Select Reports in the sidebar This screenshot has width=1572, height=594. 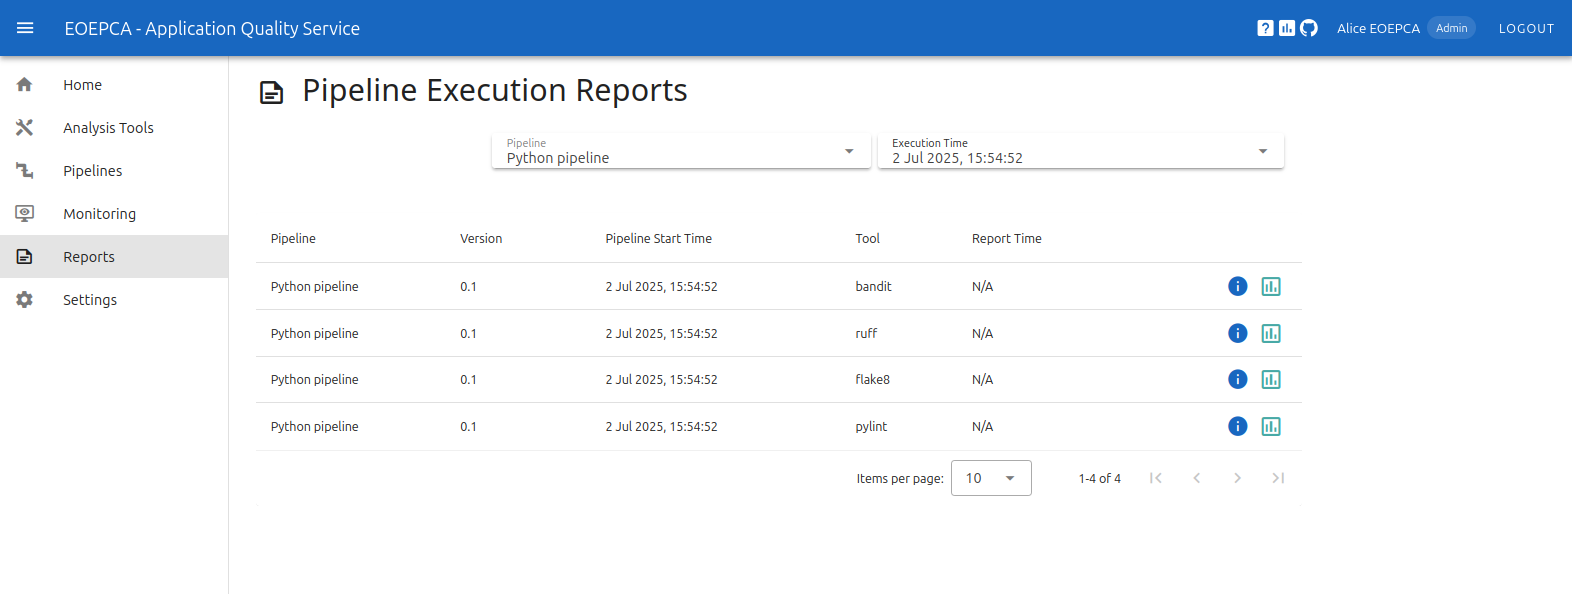[114, 257]
